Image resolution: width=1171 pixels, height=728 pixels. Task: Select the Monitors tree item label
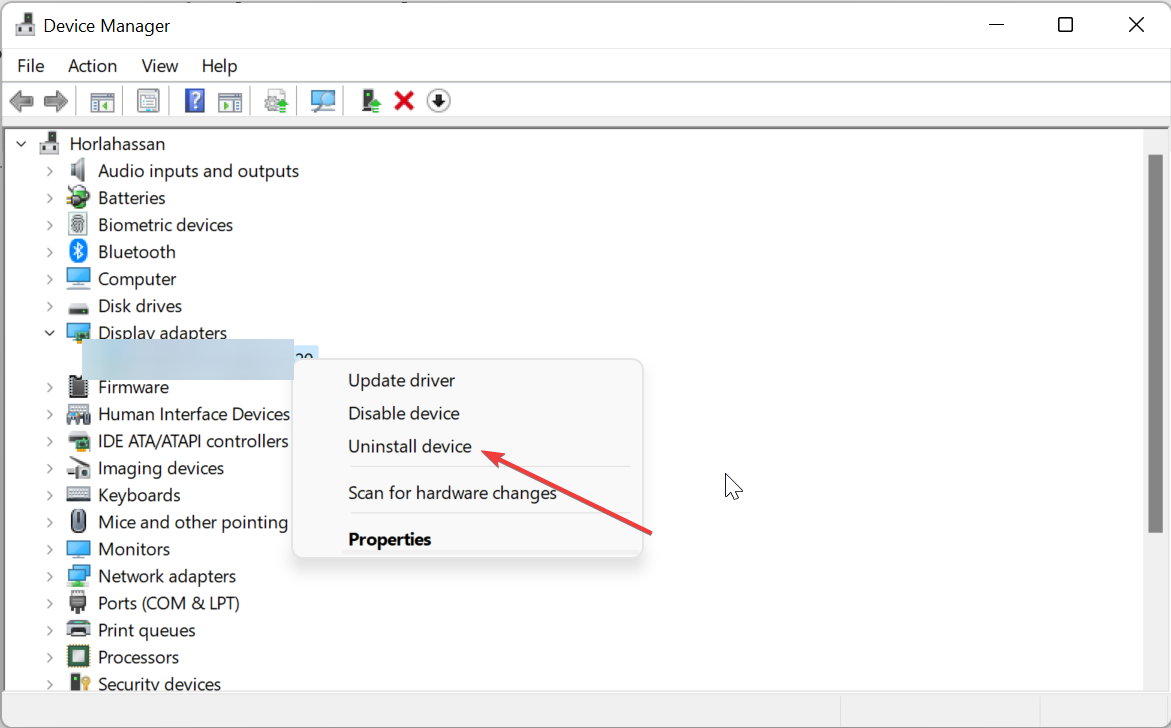[x=134, y=549]
